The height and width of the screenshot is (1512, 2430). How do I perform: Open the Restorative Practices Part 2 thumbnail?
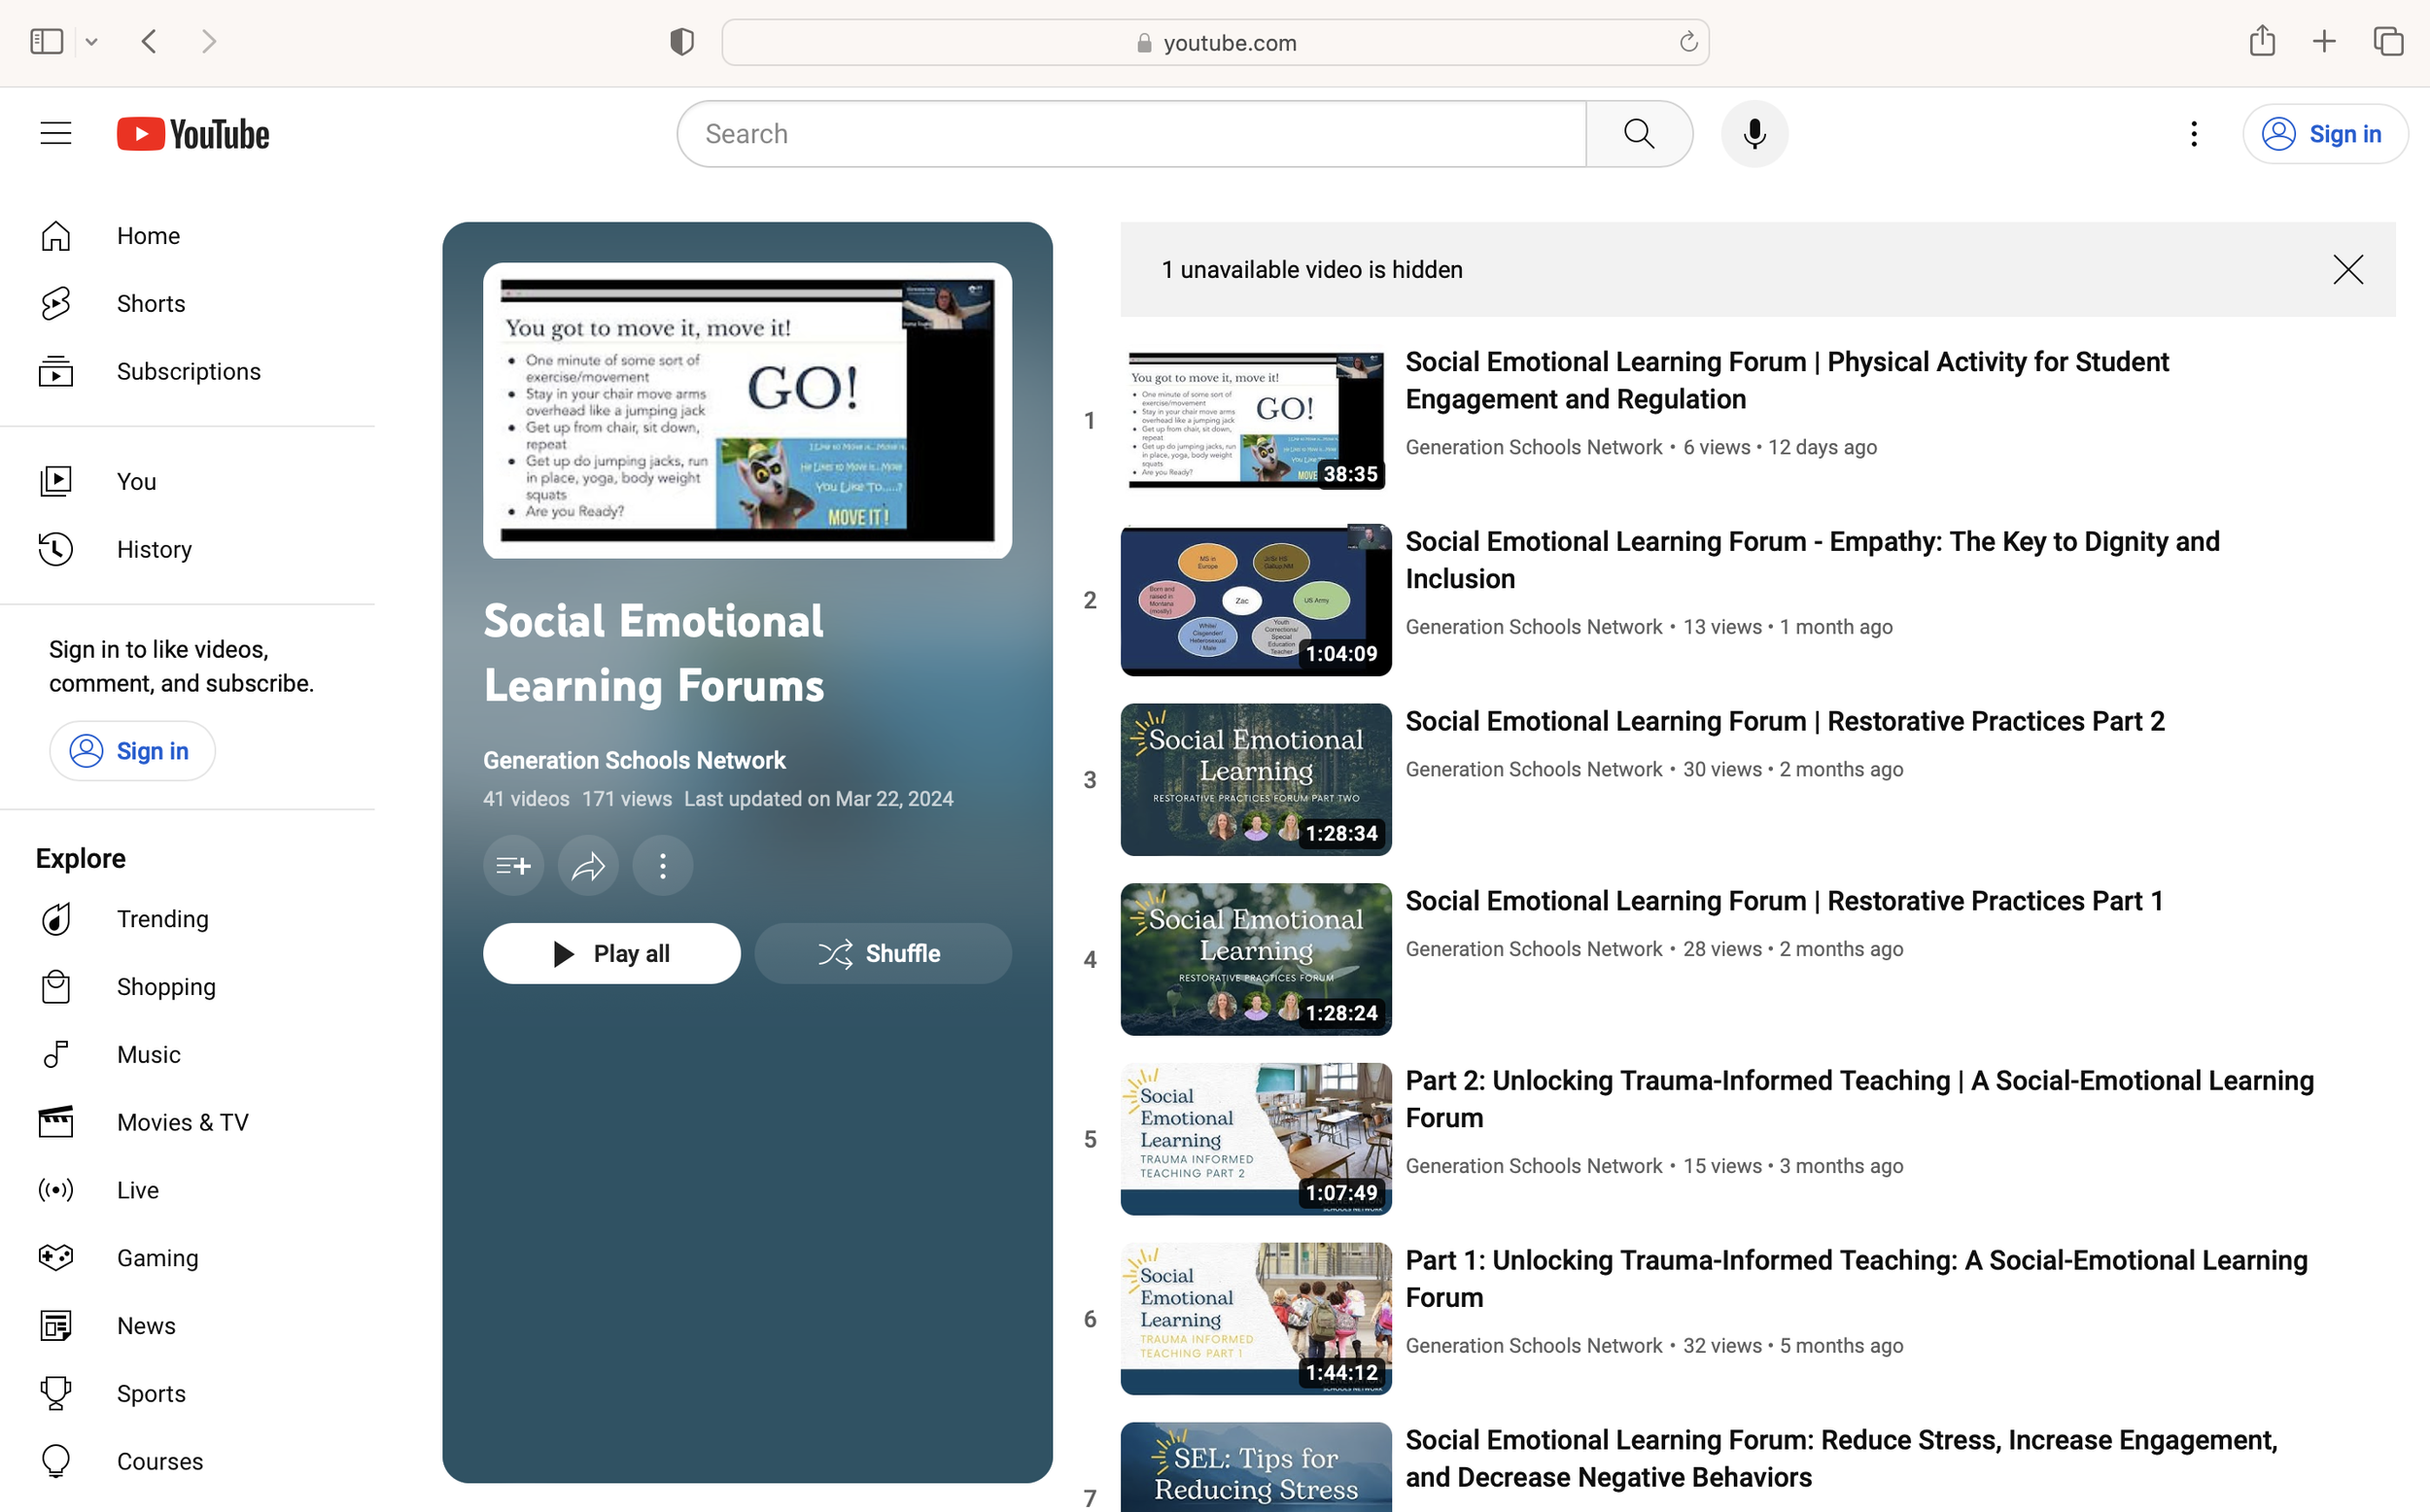pyautogui.click(x=1255, y=780)
